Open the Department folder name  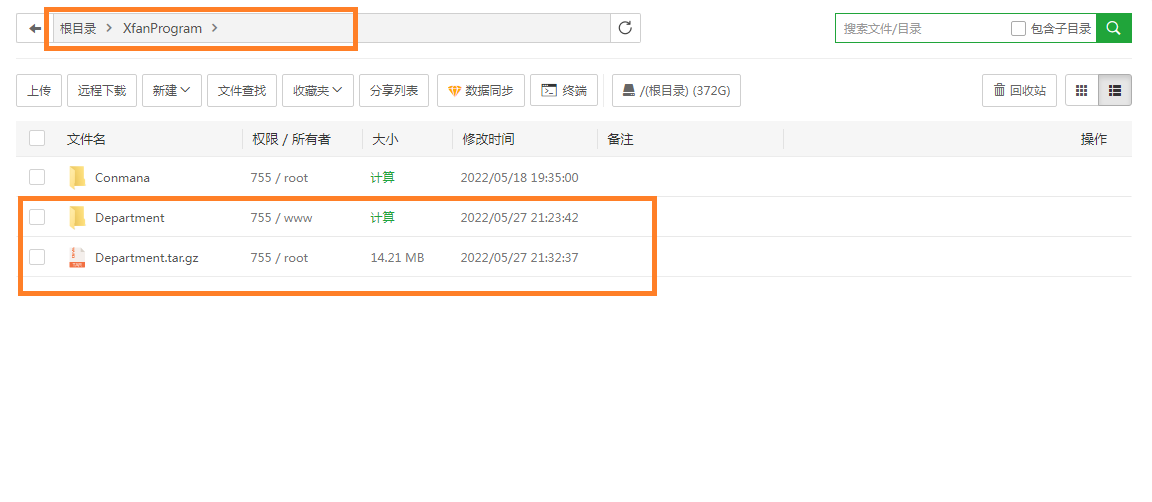(129, 218)
